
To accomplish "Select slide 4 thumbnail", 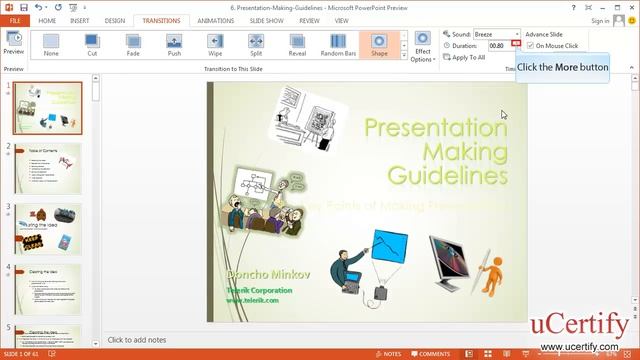I will (x=48, y=289).
